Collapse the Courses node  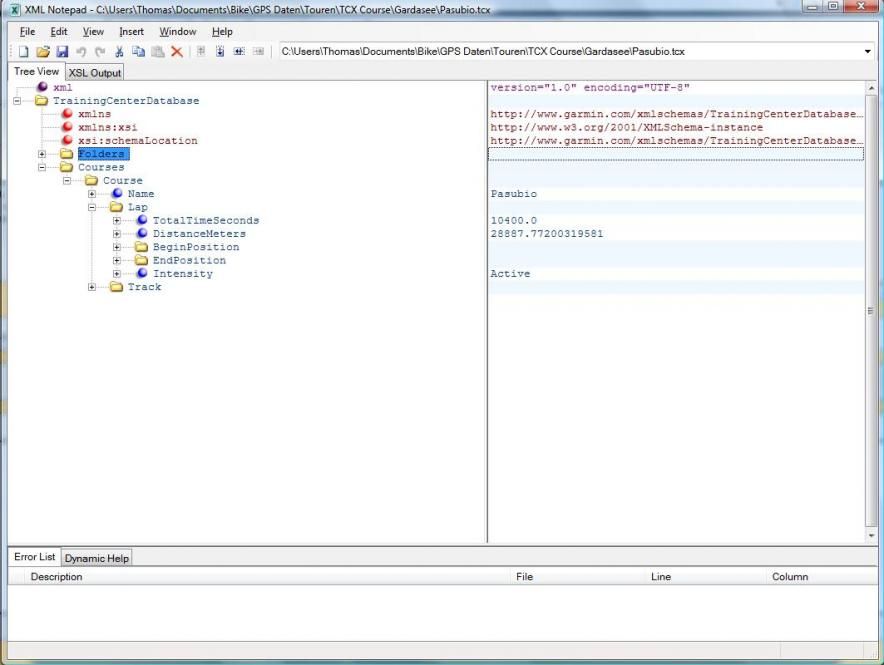tap(43, 167)
